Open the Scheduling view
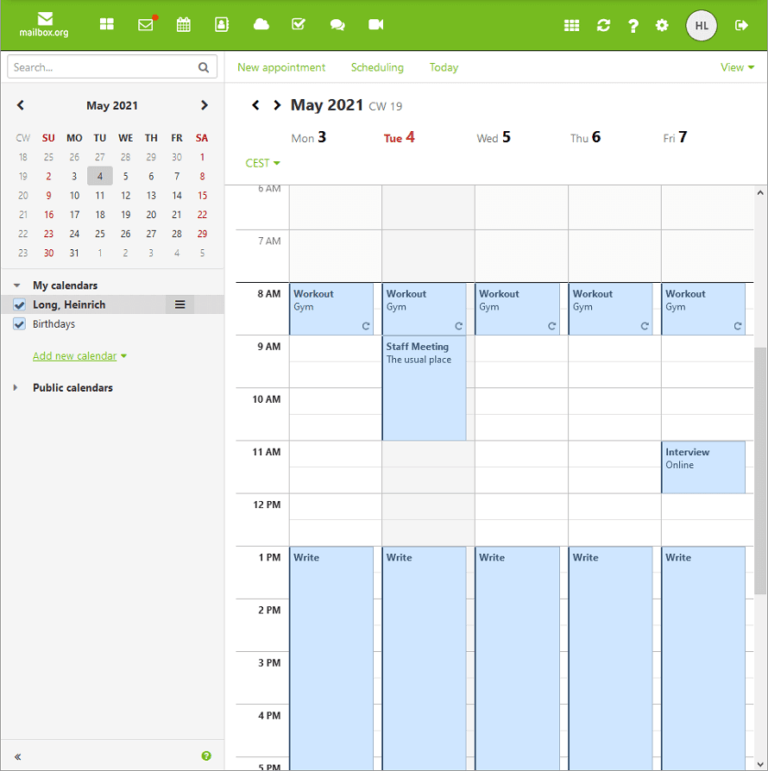 tap(377, 68)
